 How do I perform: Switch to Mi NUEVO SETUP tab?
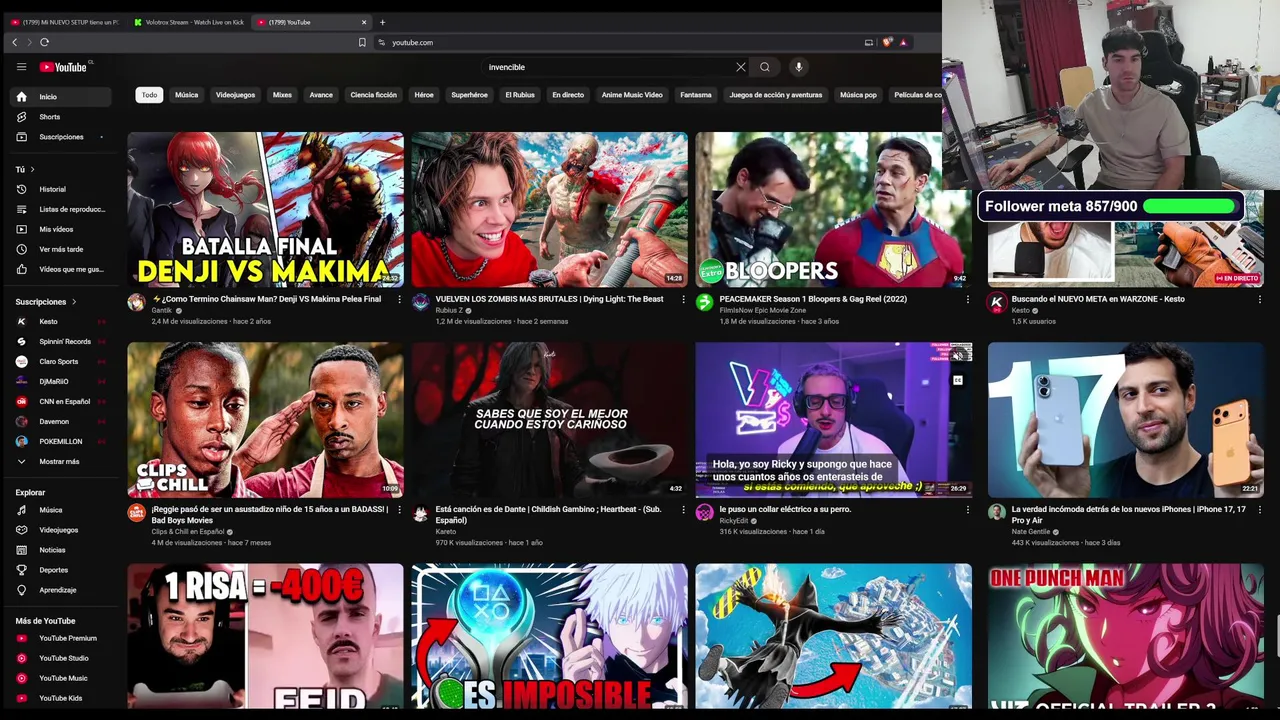click(65, 22)
